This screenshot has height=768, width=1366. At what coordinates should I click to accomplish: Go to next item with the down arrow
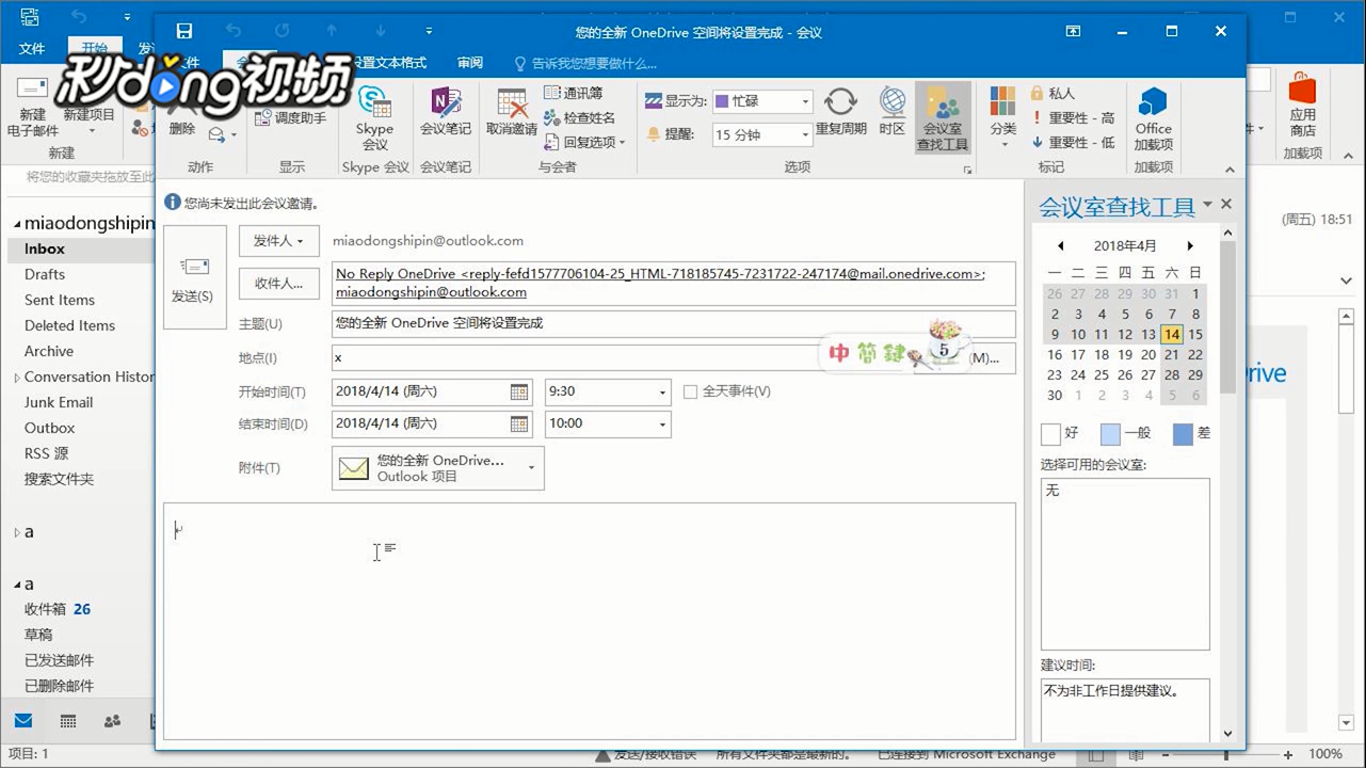click(x=381, y=31)
